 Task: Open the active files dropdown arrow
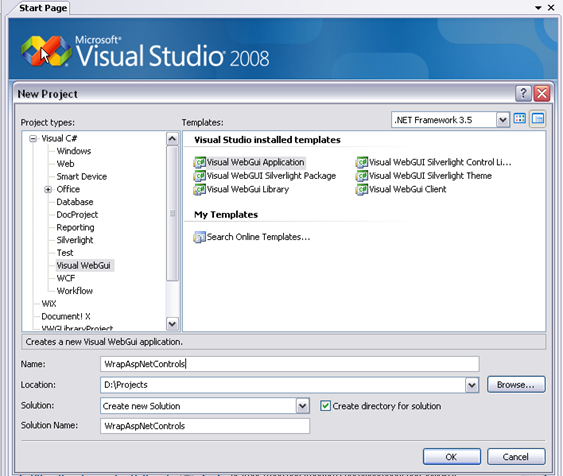pyautogui.click(x=538, y=8)
